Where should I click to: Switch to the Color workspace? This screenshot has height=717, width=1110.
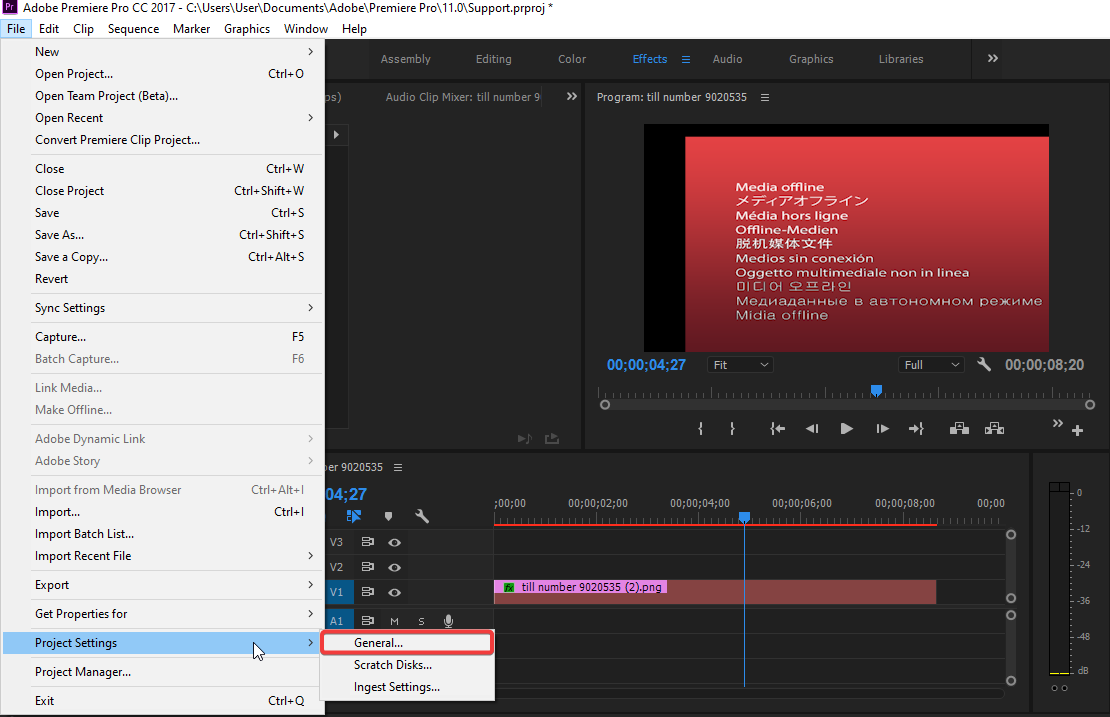point(572,59)
